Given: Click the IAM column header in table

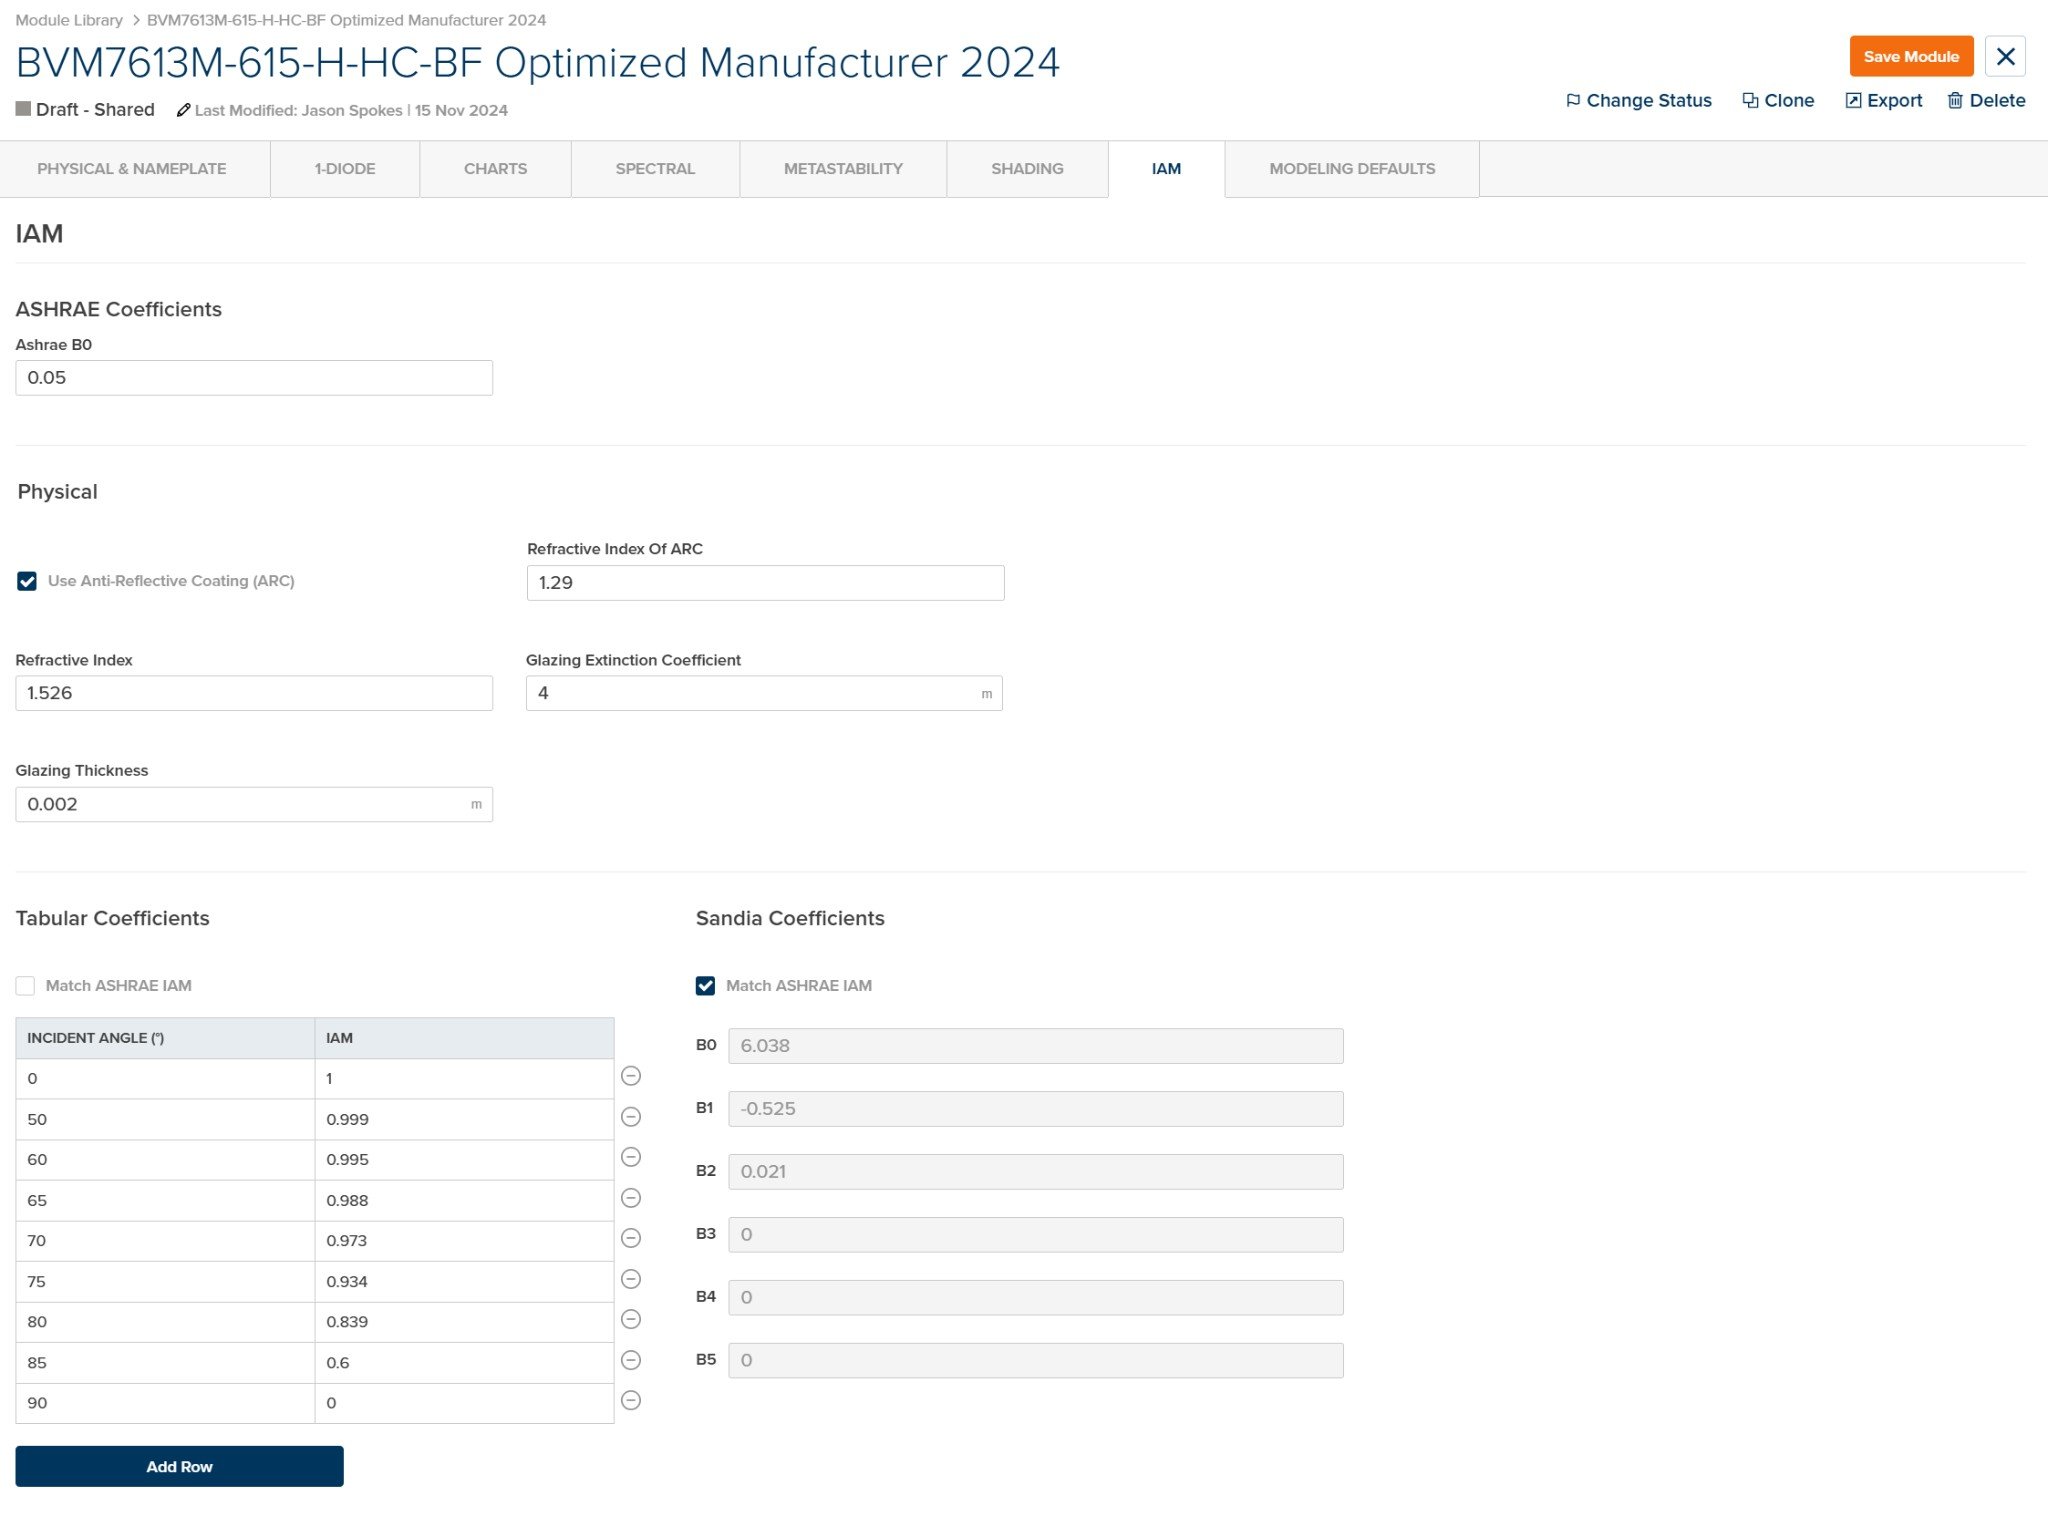Looking at the screenshot, I should pyautogui.click(x=464, y=1038).
